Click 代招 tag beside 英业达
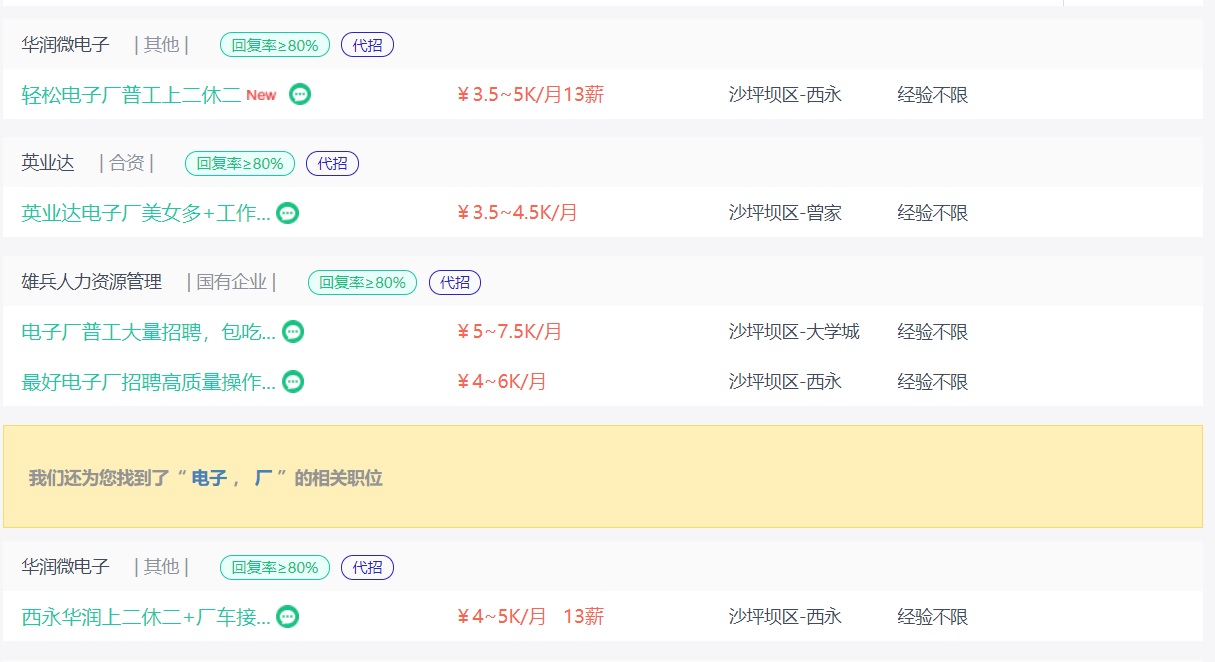Viewport: 1215px width, 662px height. click(332, 163)
